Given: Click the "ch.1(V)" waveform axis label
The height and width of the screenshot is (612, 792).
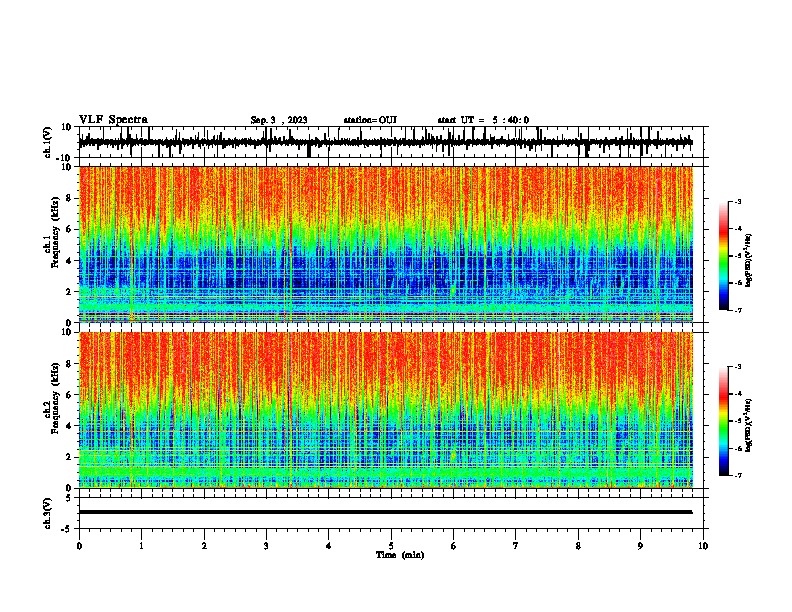Looking at the screenshot, I should click(x=47, y=142).
